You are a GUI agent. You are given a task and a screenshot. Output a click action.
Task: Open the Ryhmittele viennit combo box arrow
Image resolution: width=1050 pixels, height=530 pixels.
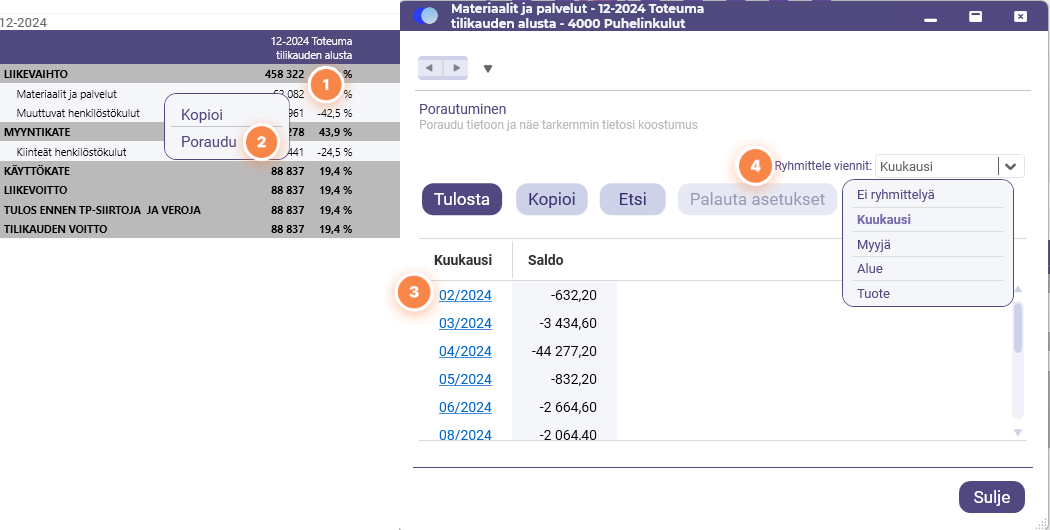(1011, 166)
